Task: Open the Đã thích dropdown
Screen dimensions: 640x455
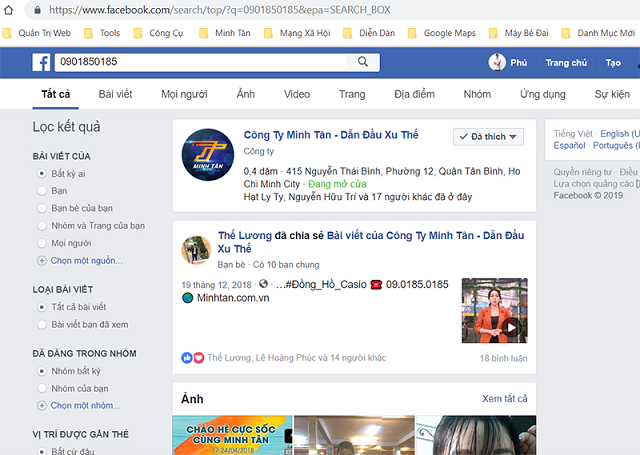Action: pos(488,137)
